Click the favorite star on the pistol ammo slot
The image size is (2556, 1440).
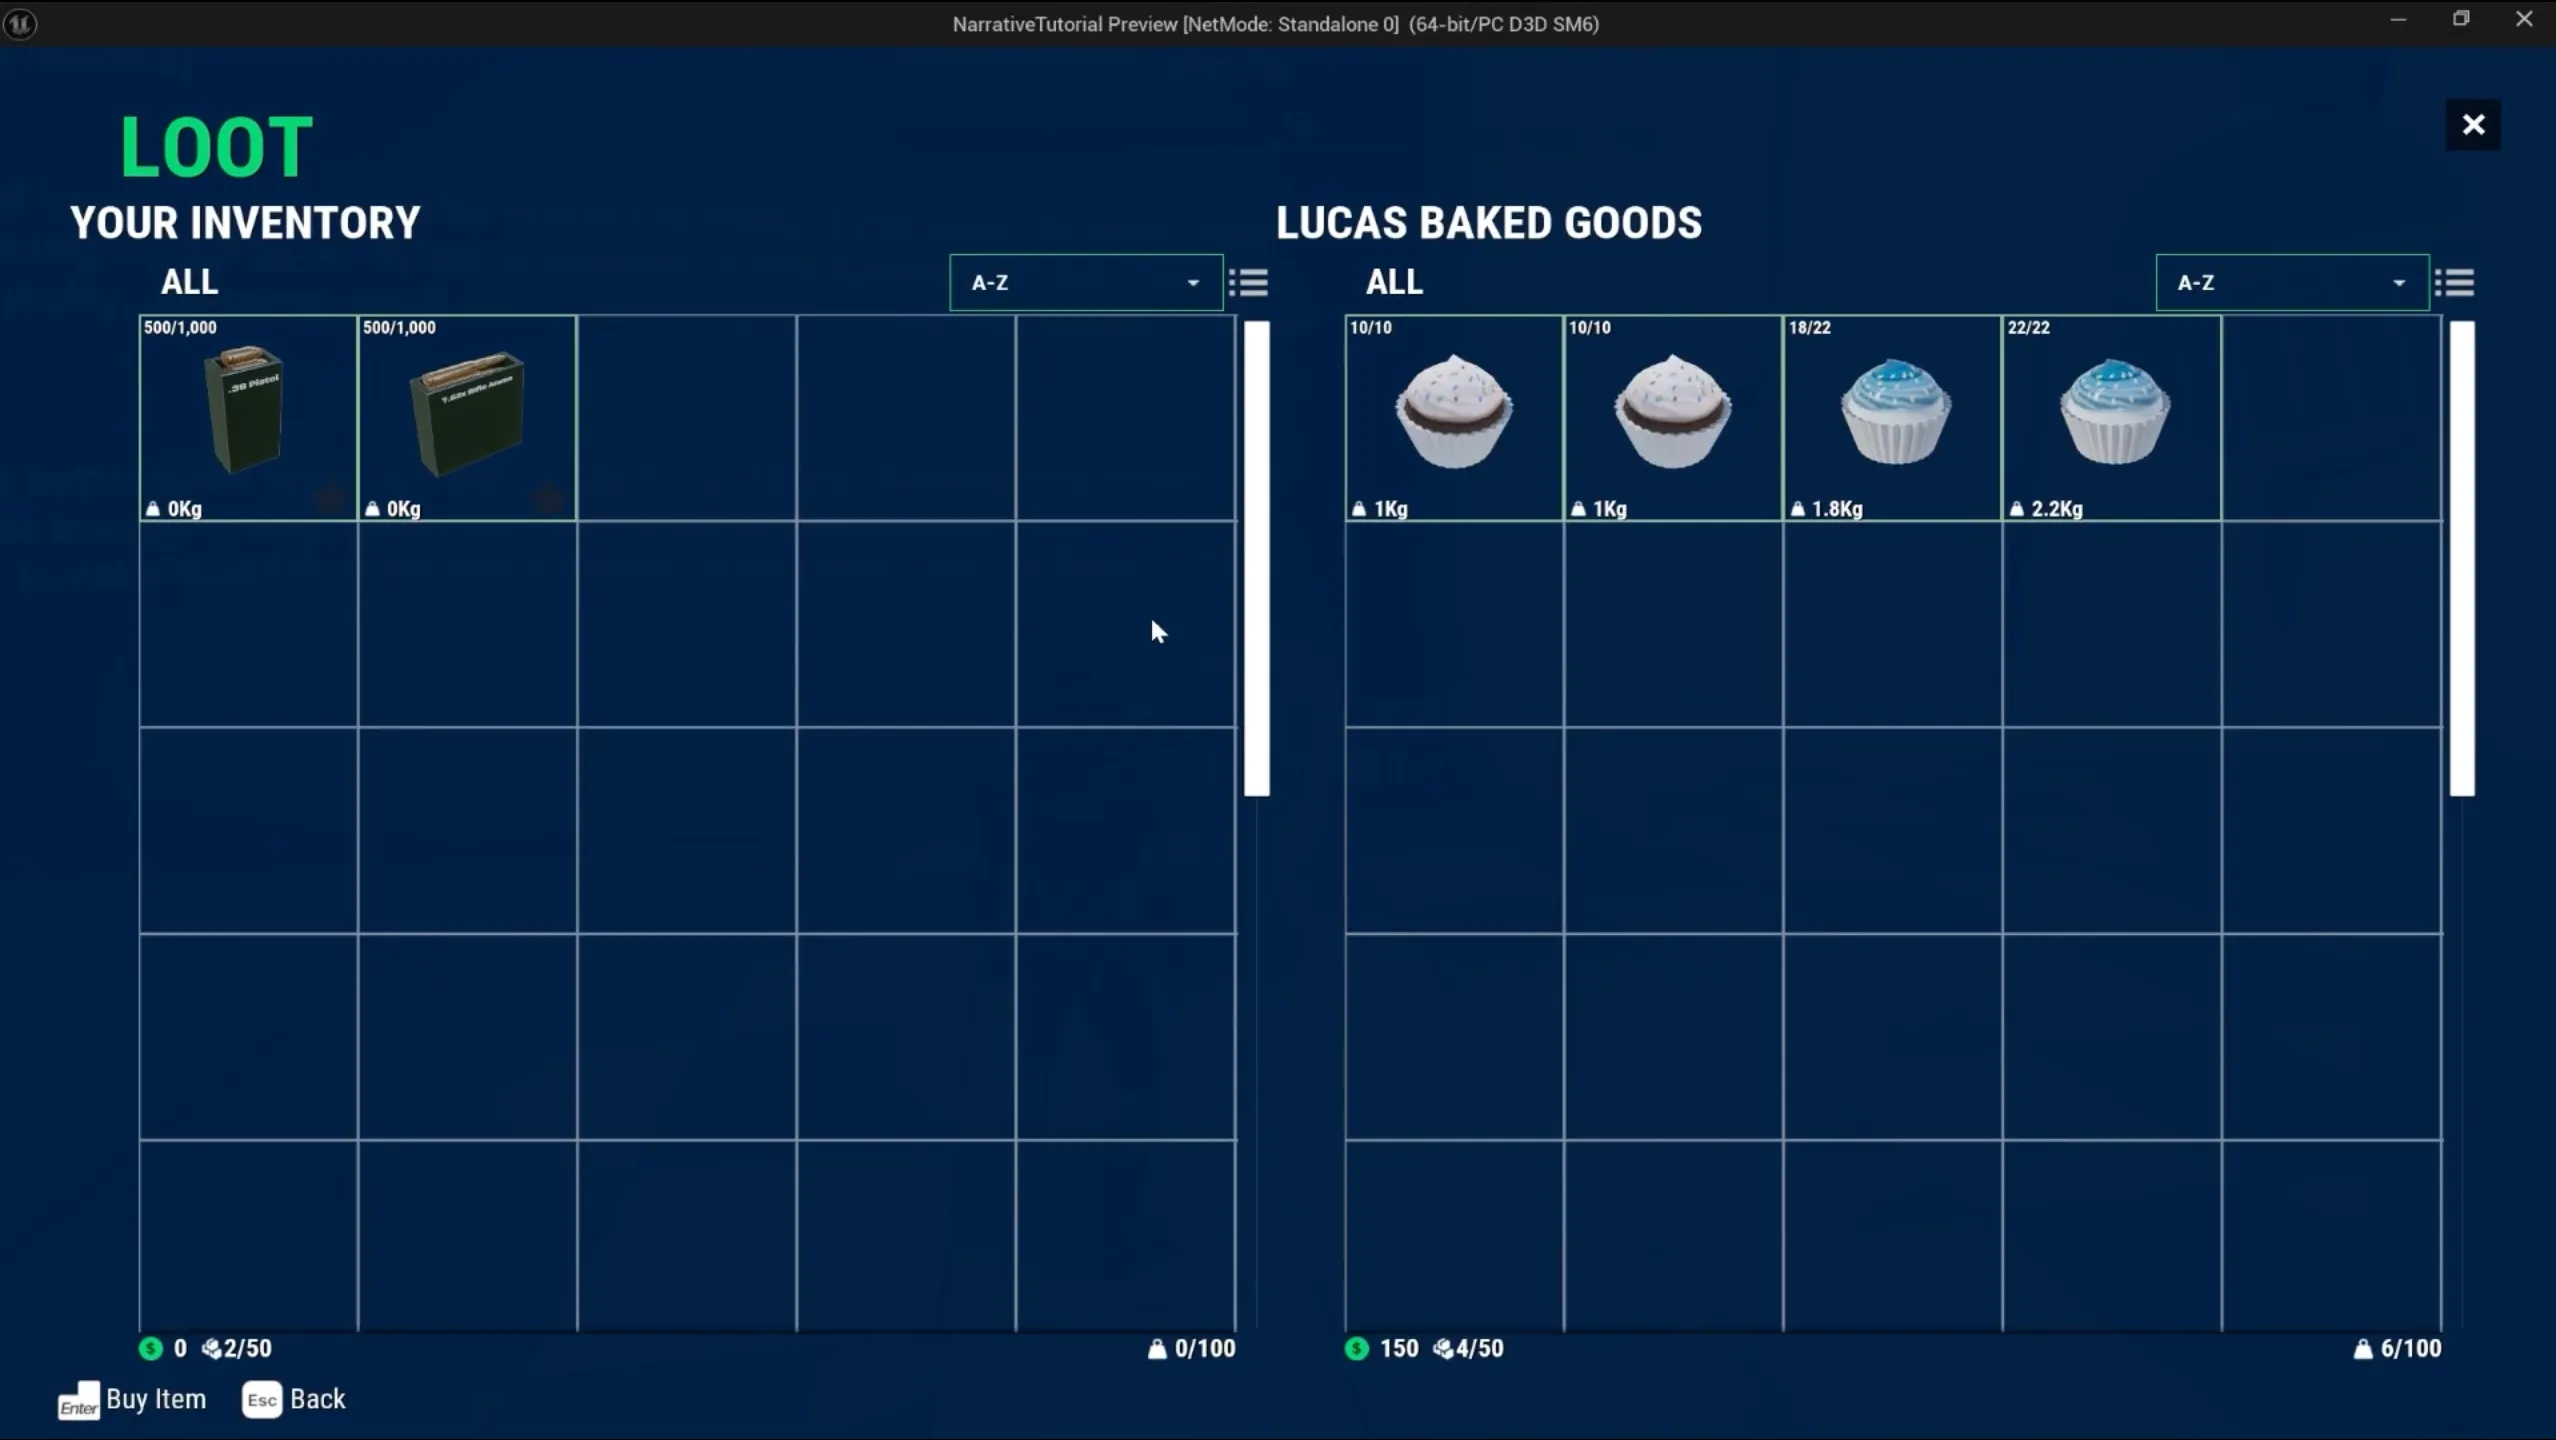click(x=330, y=497)
